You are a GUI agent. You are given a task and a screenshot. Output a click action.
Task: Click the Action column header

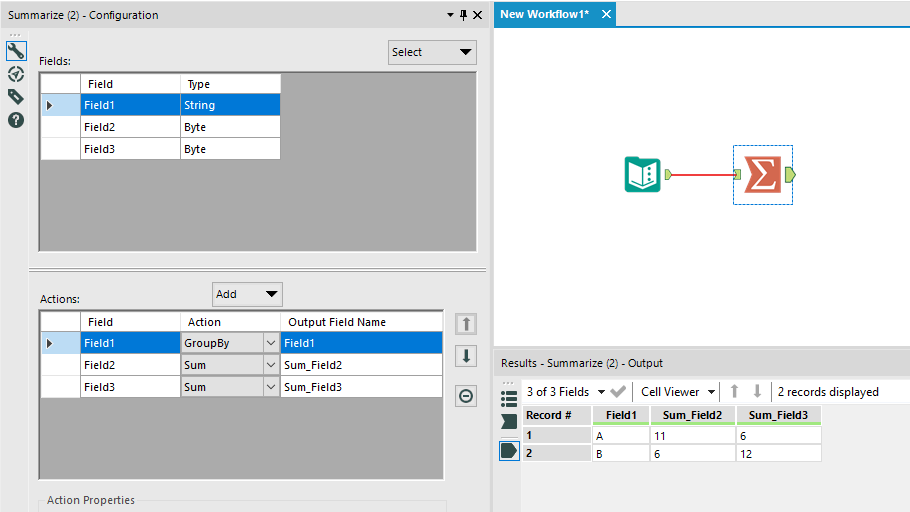point(230,322)
